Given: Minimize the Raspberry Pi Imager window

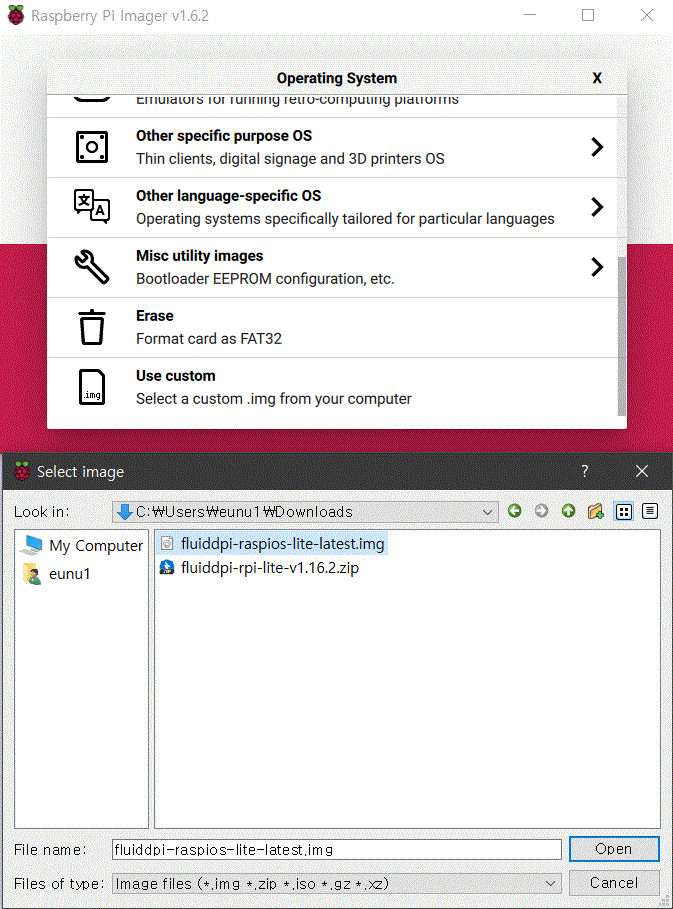Looking at the screenshot, I should pyautogui.click(x=530, y=15).
